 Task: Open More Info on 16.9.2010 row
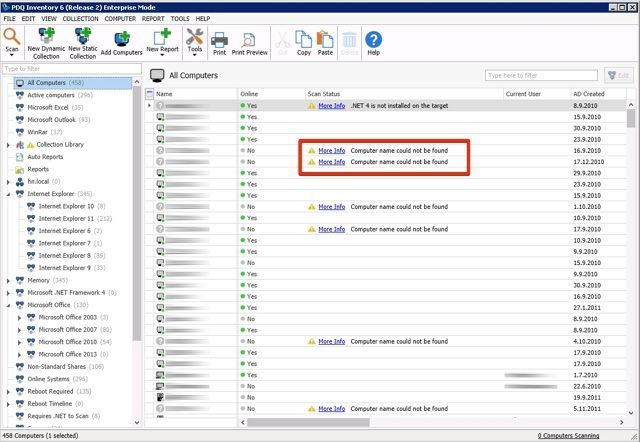(331, 151)
